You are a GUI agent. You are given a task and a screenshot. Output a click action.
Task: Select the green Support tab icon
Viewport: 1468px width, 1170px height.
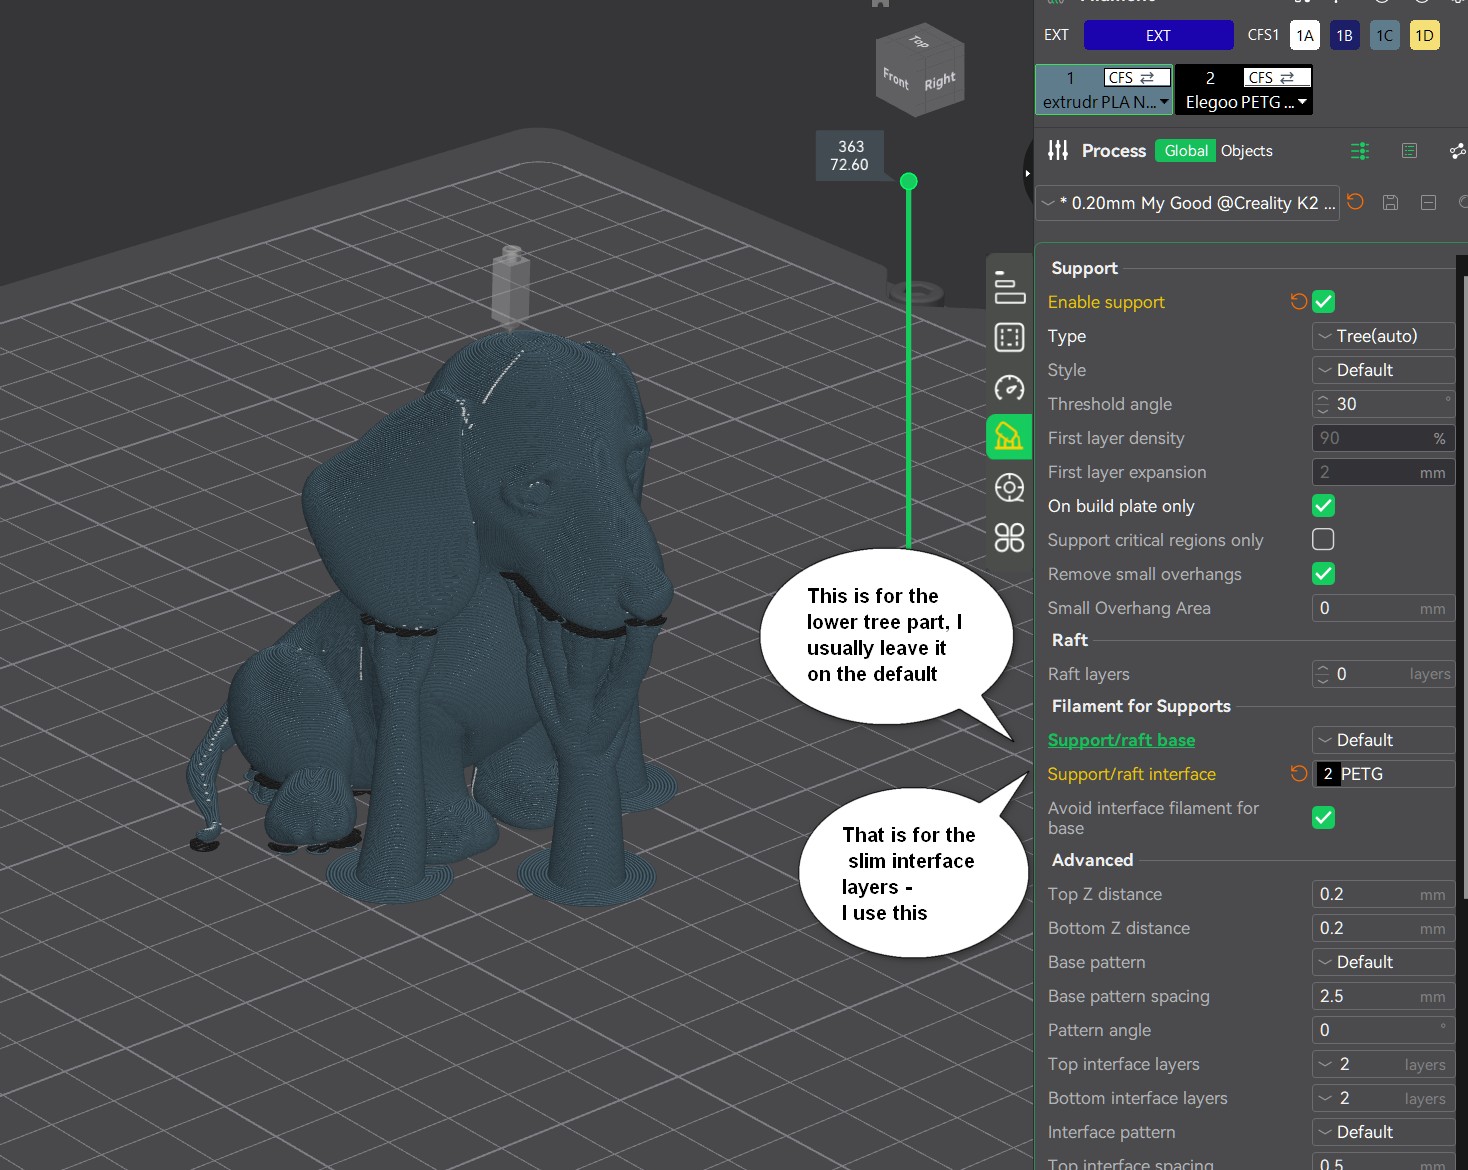coord(1009,437)
